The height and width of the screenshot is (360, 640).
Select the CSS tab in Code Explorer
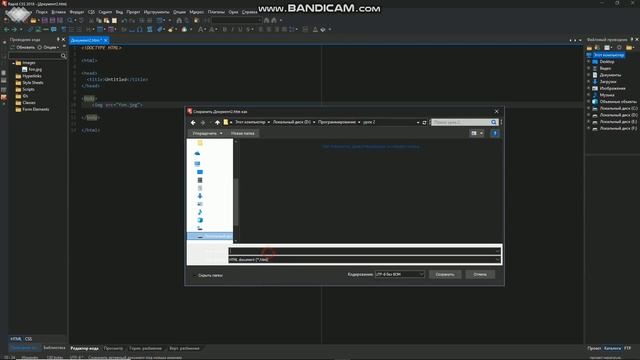point(28,339)
